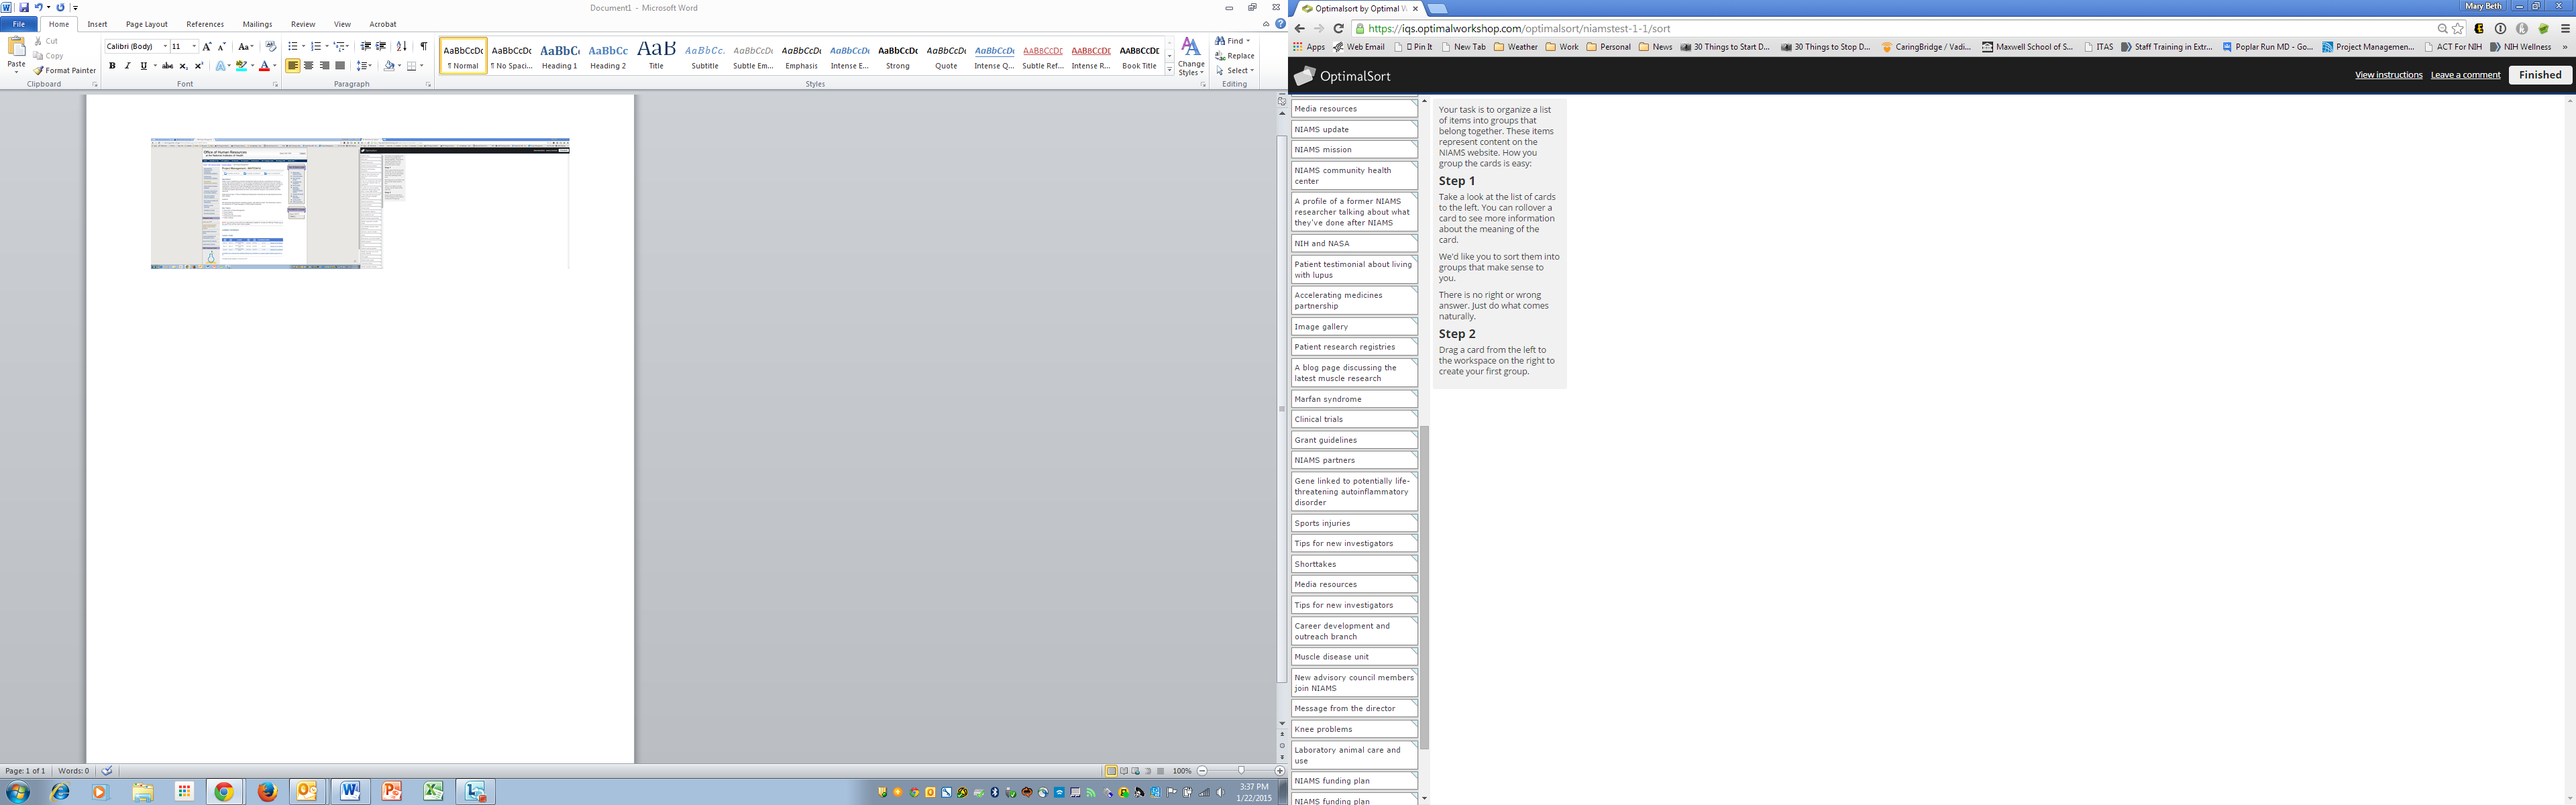The image size is (2576, 805).
Task: Click Chrome's reload page icon
Action: (x=1338, y=28)
